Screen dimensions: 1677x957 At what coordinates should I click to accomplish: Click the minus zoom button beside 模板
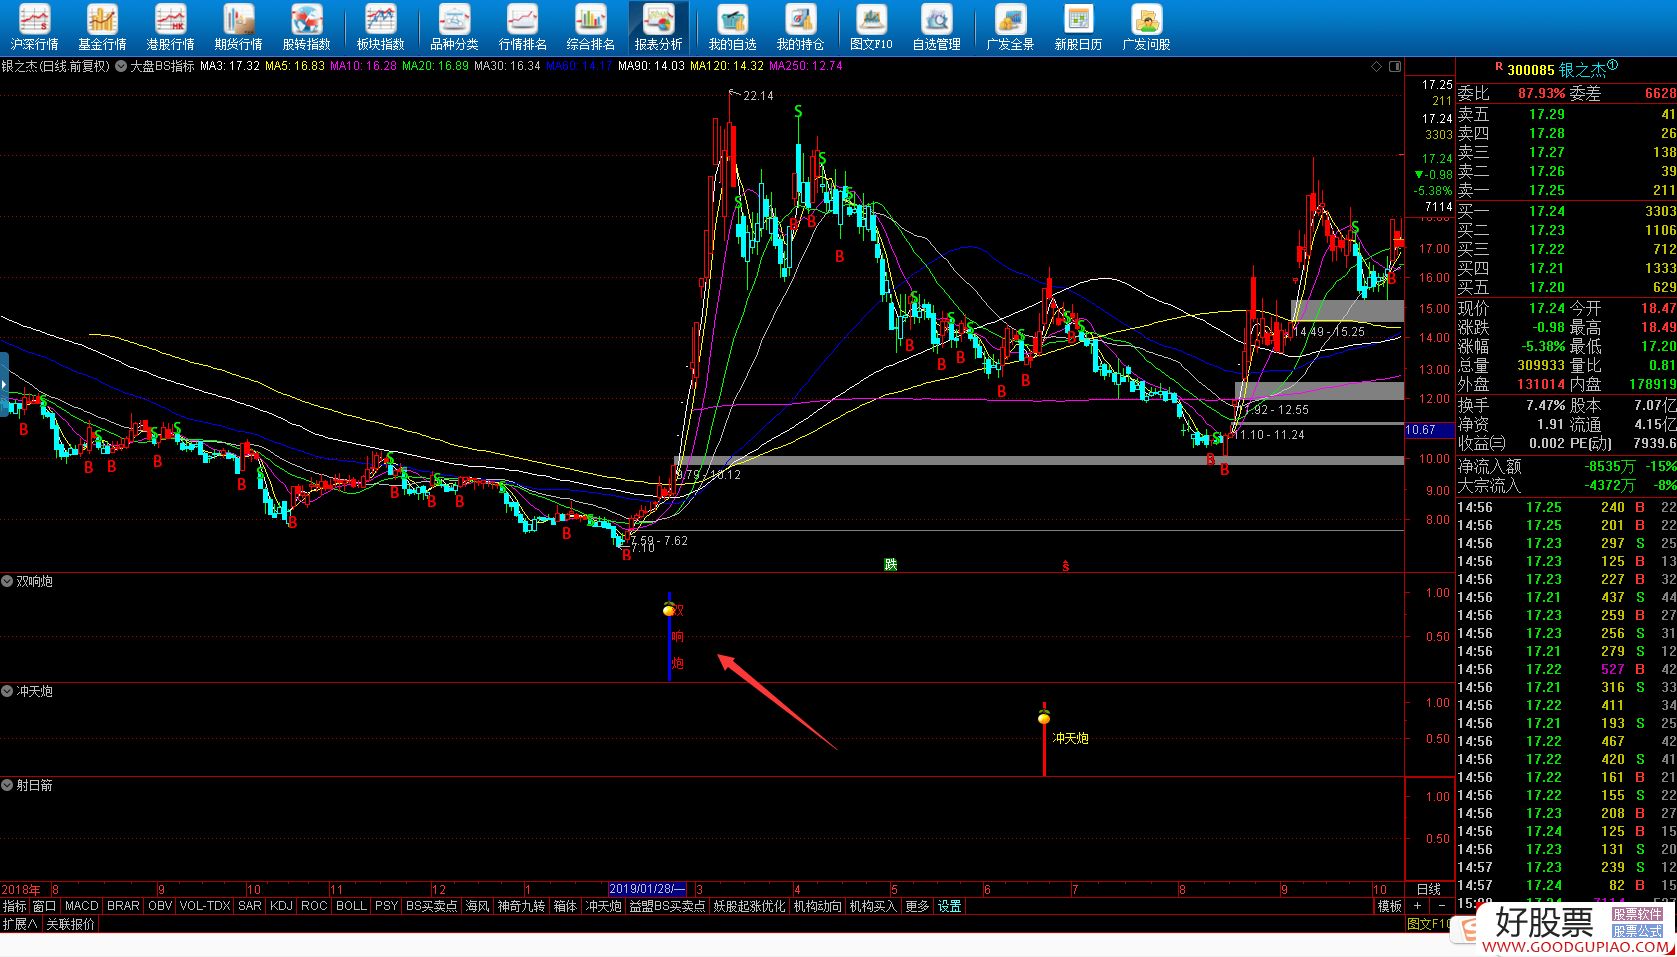point(1440,906)
